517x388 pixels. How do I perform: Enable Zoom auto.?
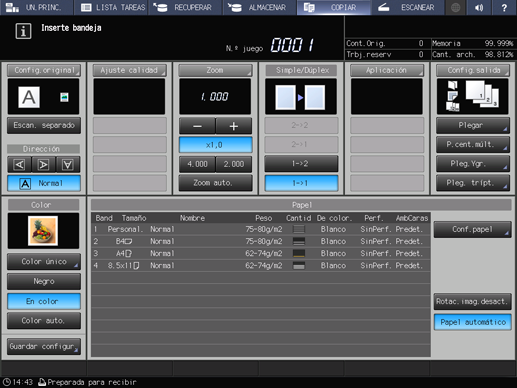click(x=215, y=183)
